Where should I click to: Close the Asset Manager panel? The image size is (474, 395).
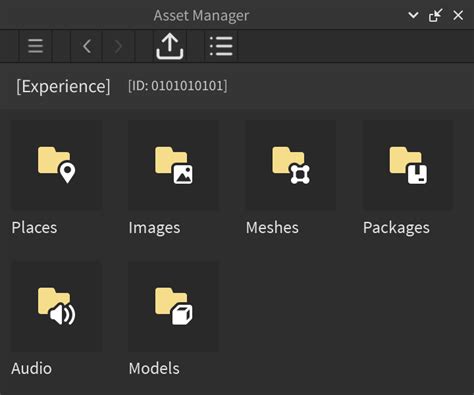click(458, 15)
